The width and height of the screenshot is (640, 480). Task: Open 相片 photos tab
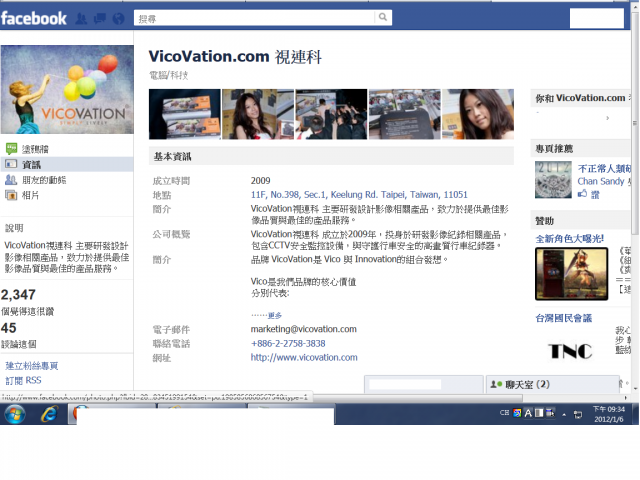30,195
